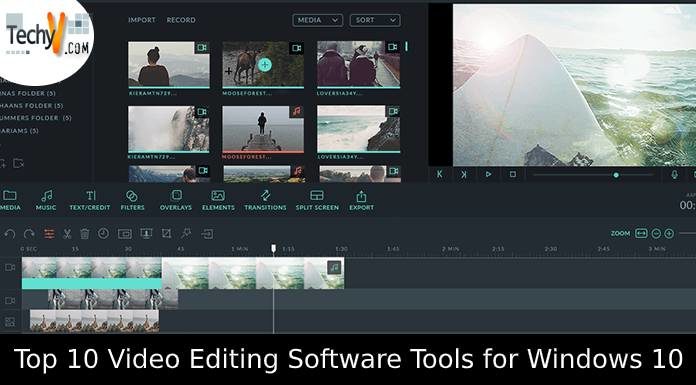Screen dimensions: 696x385
Task: Open the OVERLAYS tab
Action: click(x=176, y=200)
